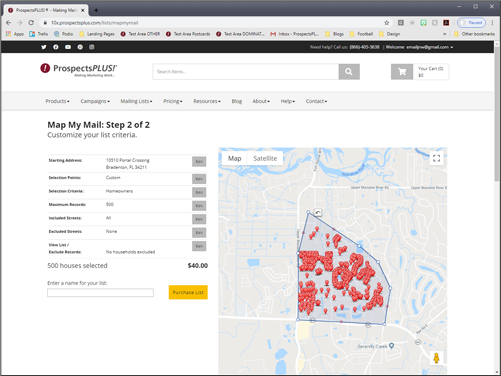
Task: Edit the Selection Points
Action: [x=199, y=179]
